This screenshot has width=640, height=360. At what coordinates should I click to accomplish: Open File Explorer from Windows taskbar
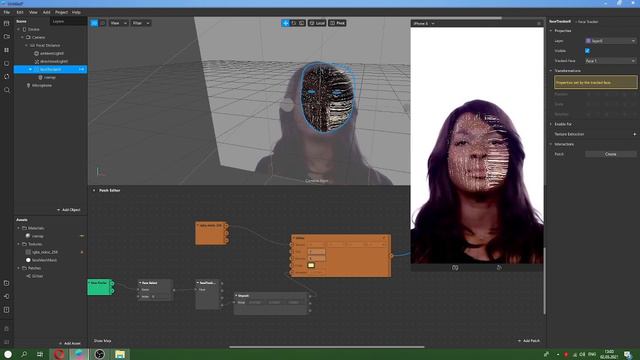click(x=120, y=354)
